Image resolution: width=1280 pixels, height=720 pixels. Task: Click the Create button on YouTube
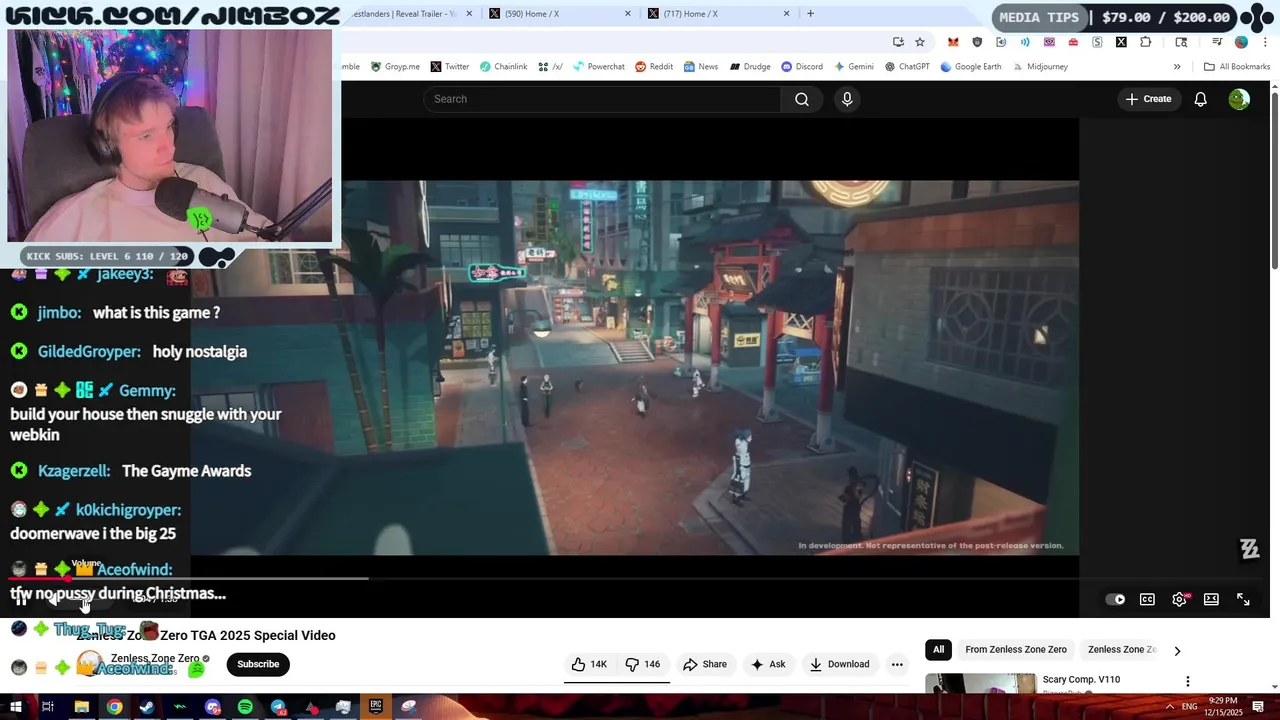coord(1148,99)
